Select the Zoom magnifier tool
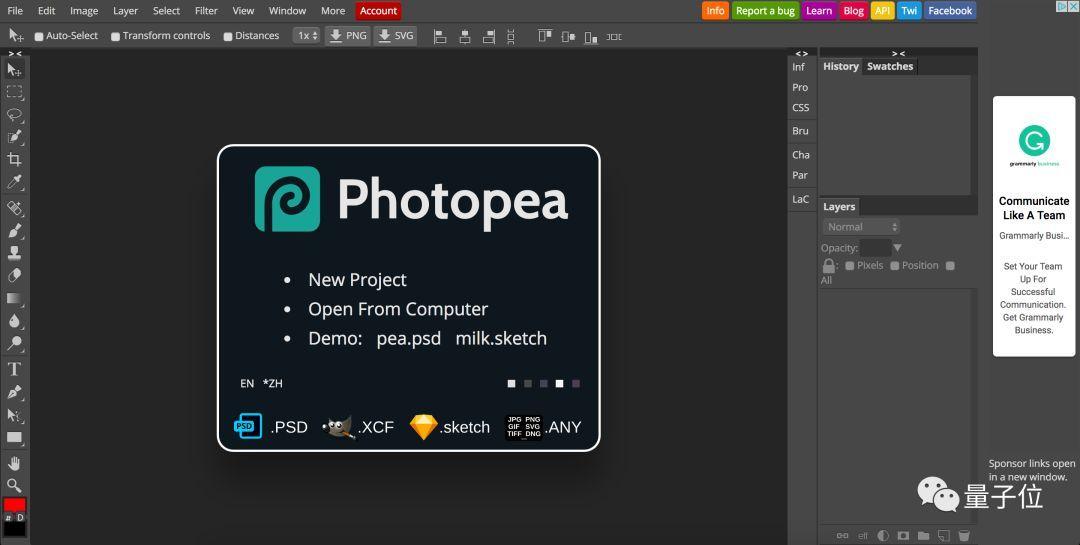The width and height of the screenshot is (1080, 545). pyautogui.click(x=14, y=485)
